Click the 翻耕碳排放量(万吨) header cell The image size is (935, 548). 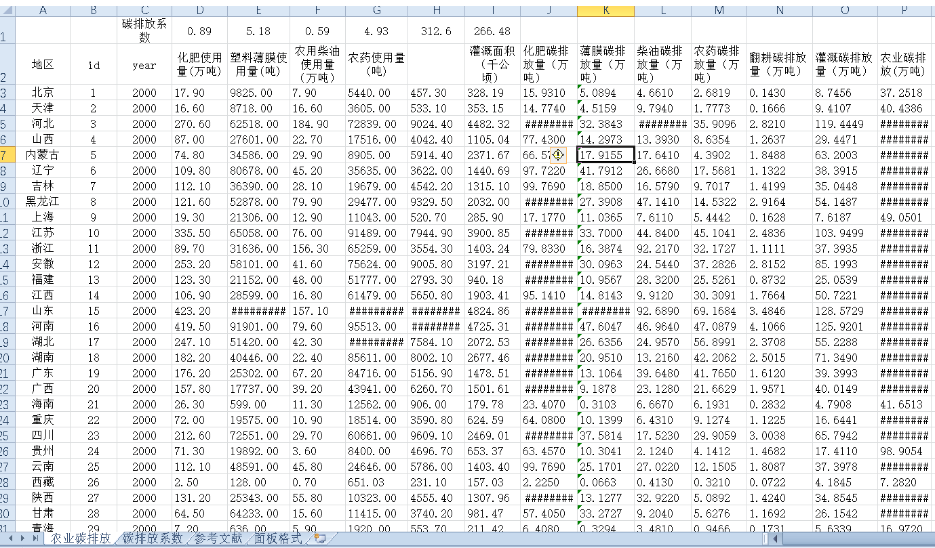[779, 64]
